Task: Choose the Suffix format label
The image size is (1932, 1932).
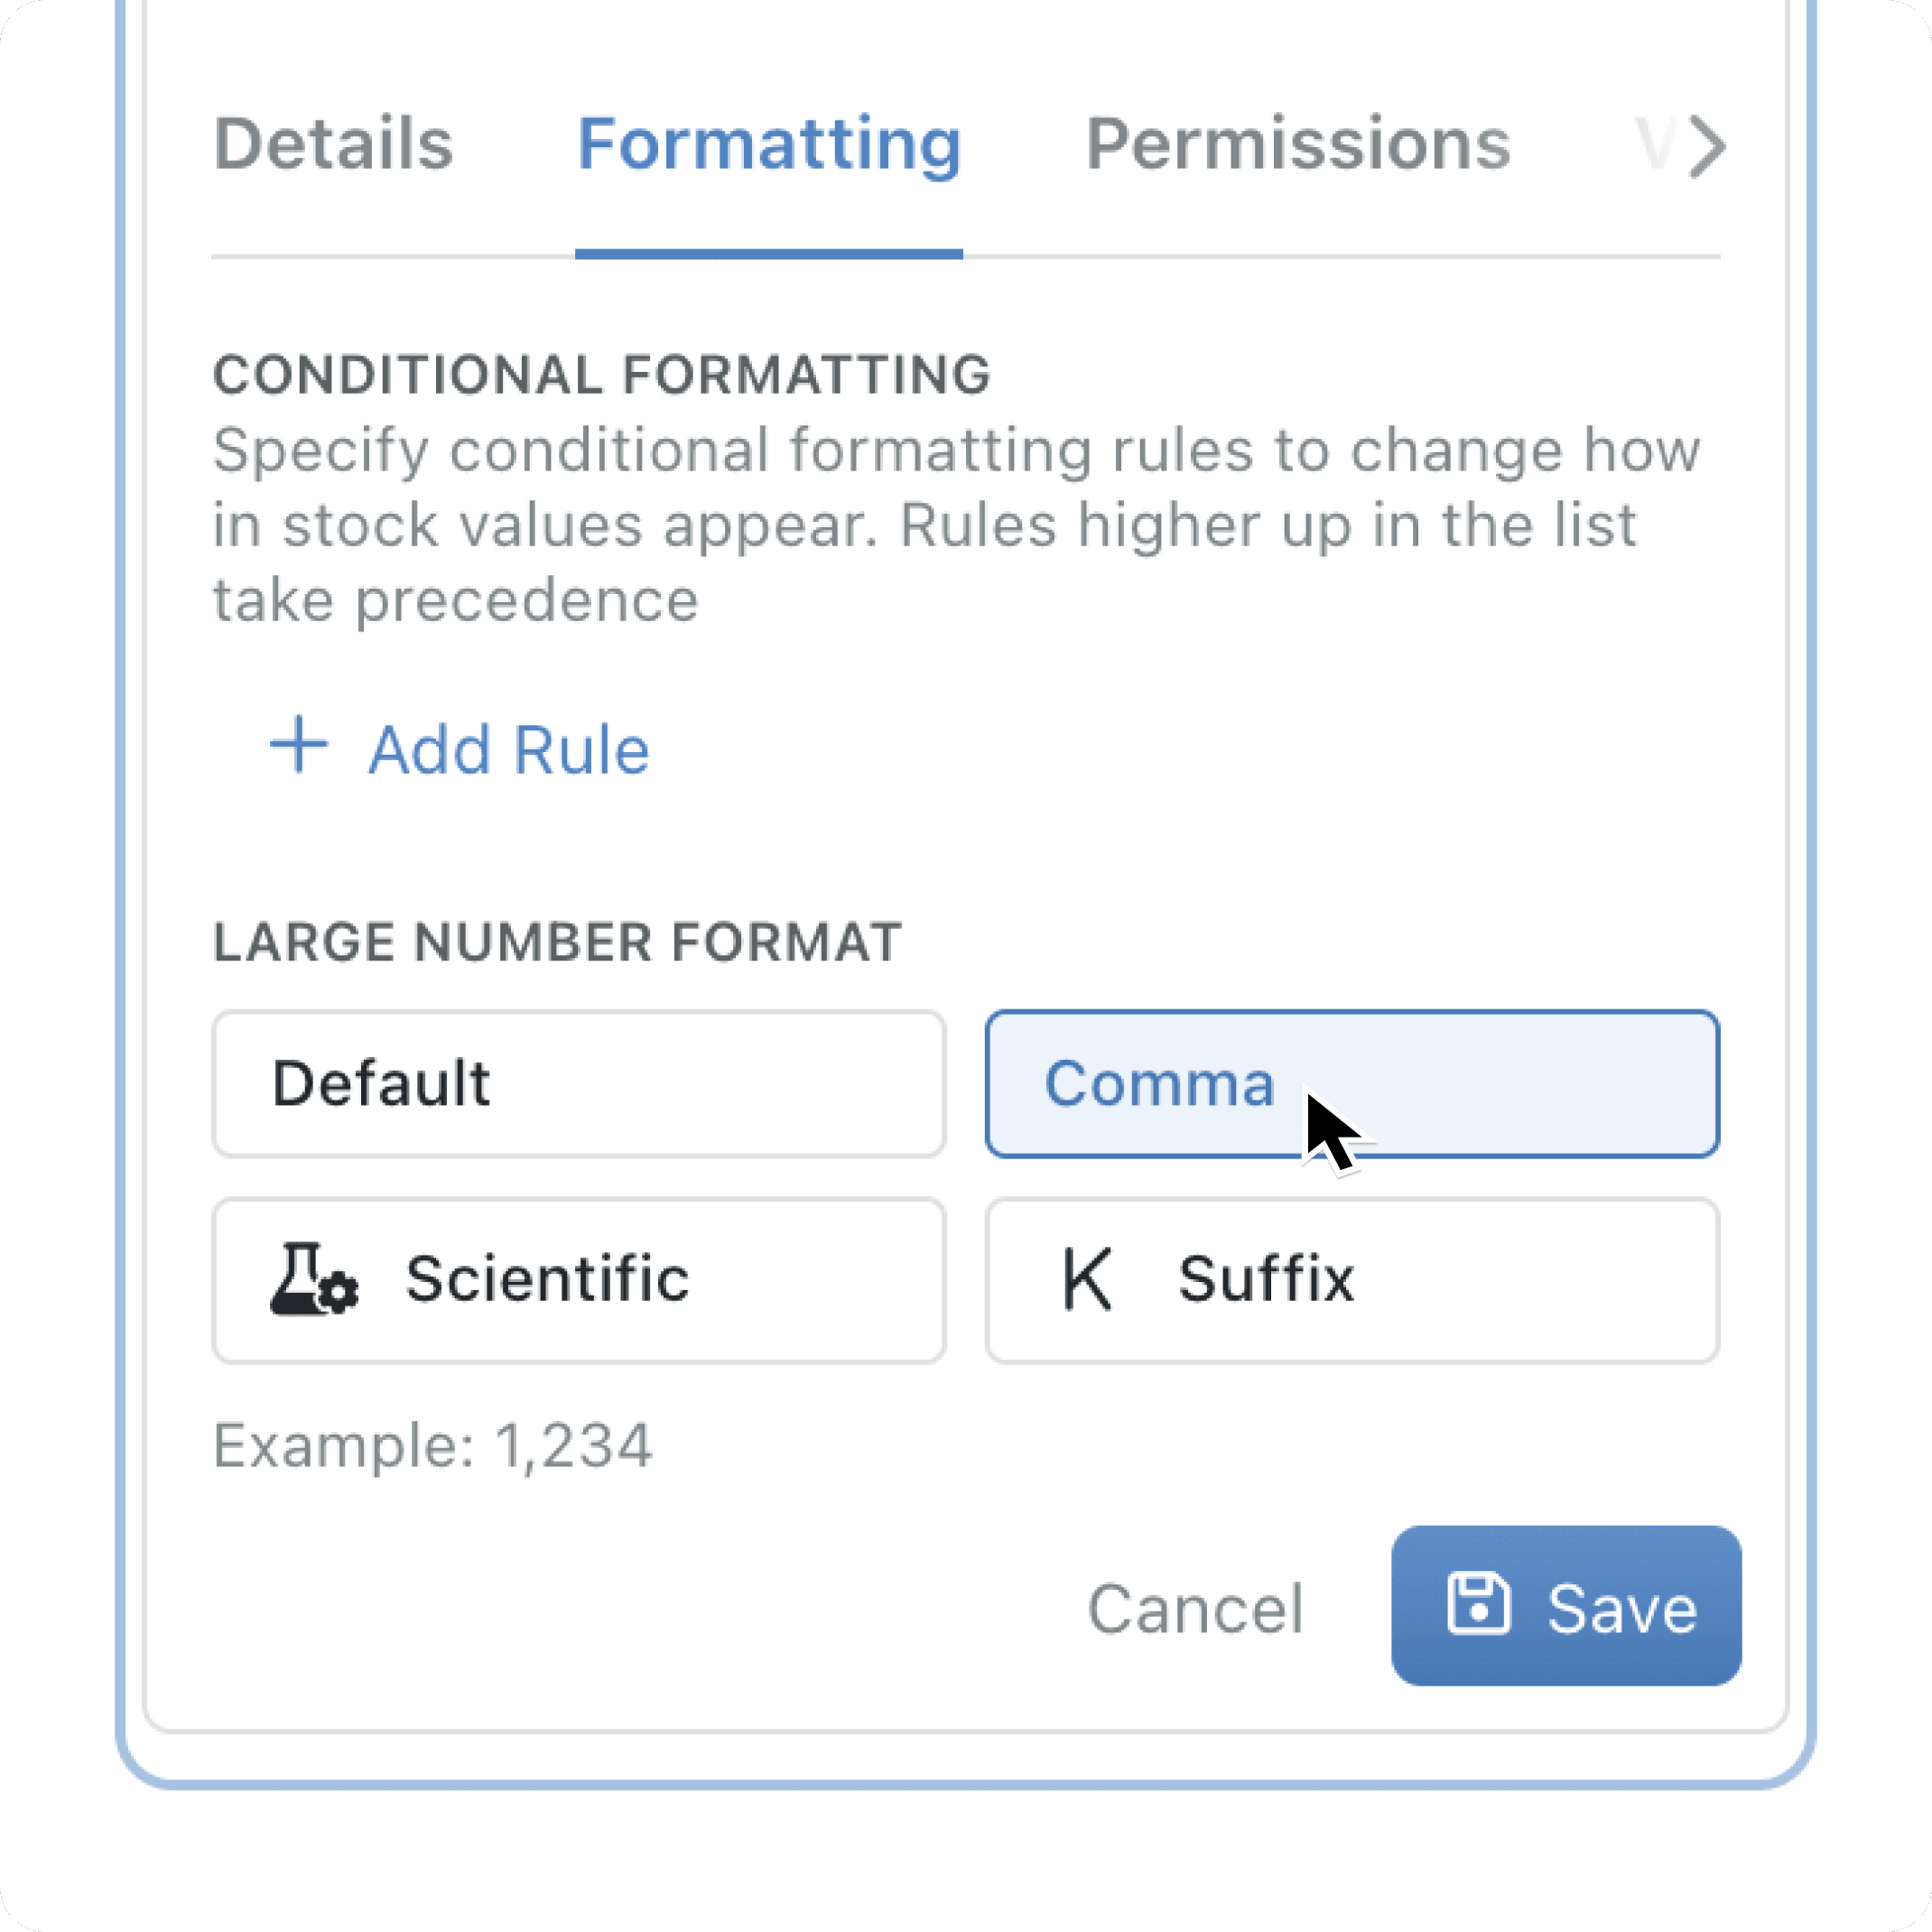Action: [x=1266, y=1279]
